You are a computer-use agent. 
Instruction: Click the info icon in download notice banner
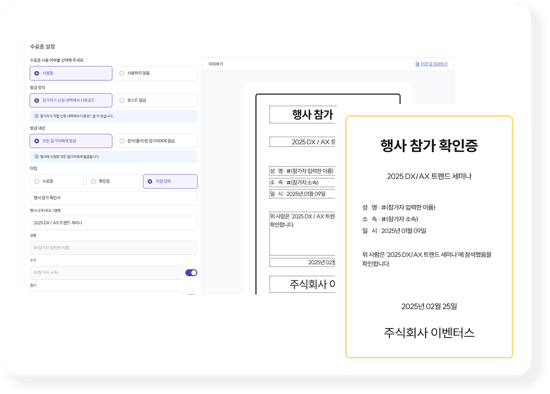pos(36,116)
